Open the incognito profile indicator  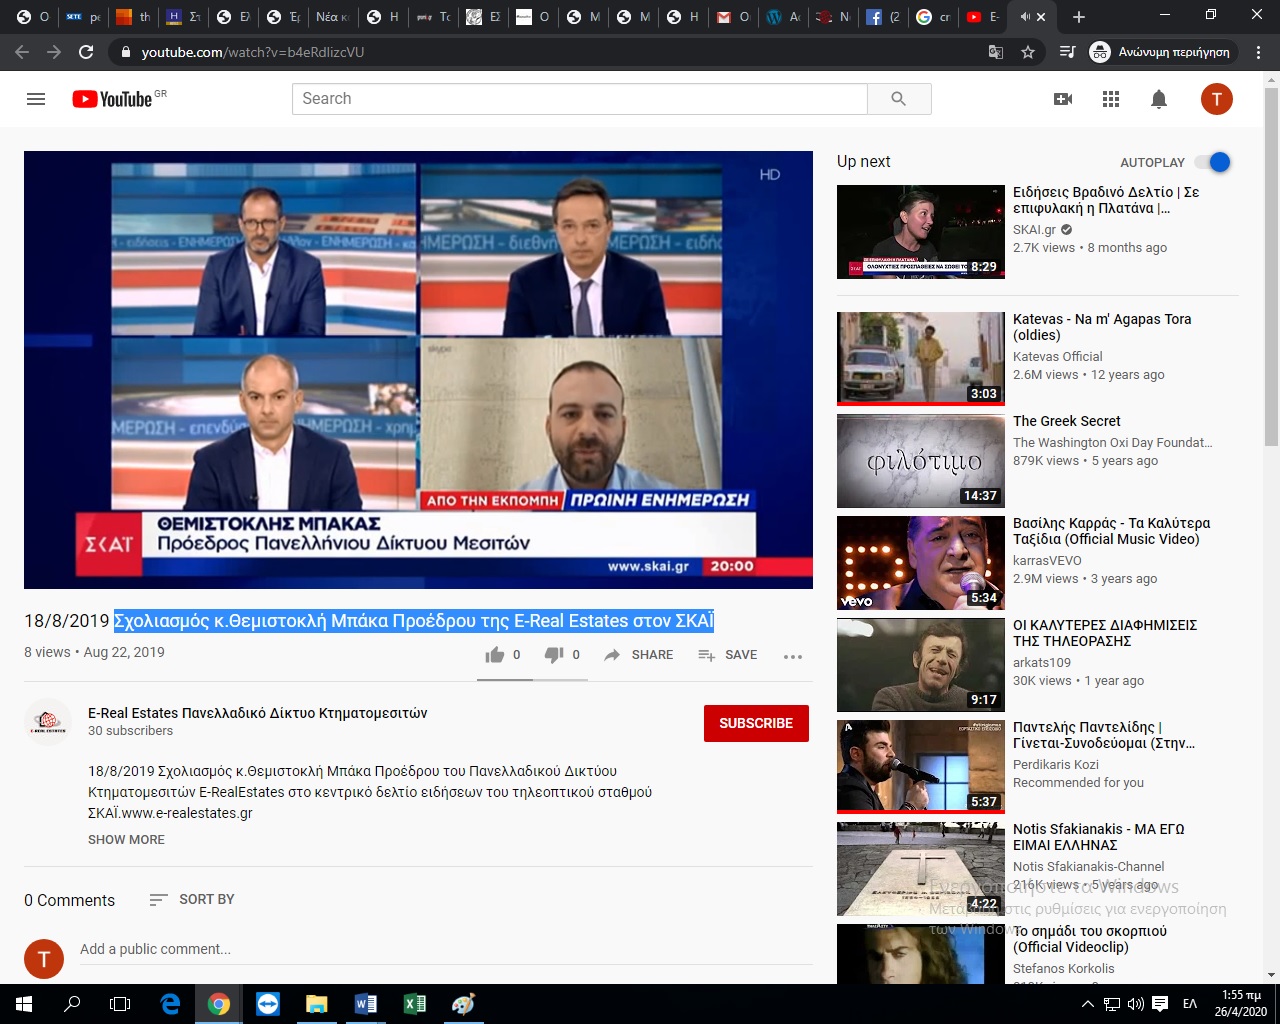pos(1161,52)
